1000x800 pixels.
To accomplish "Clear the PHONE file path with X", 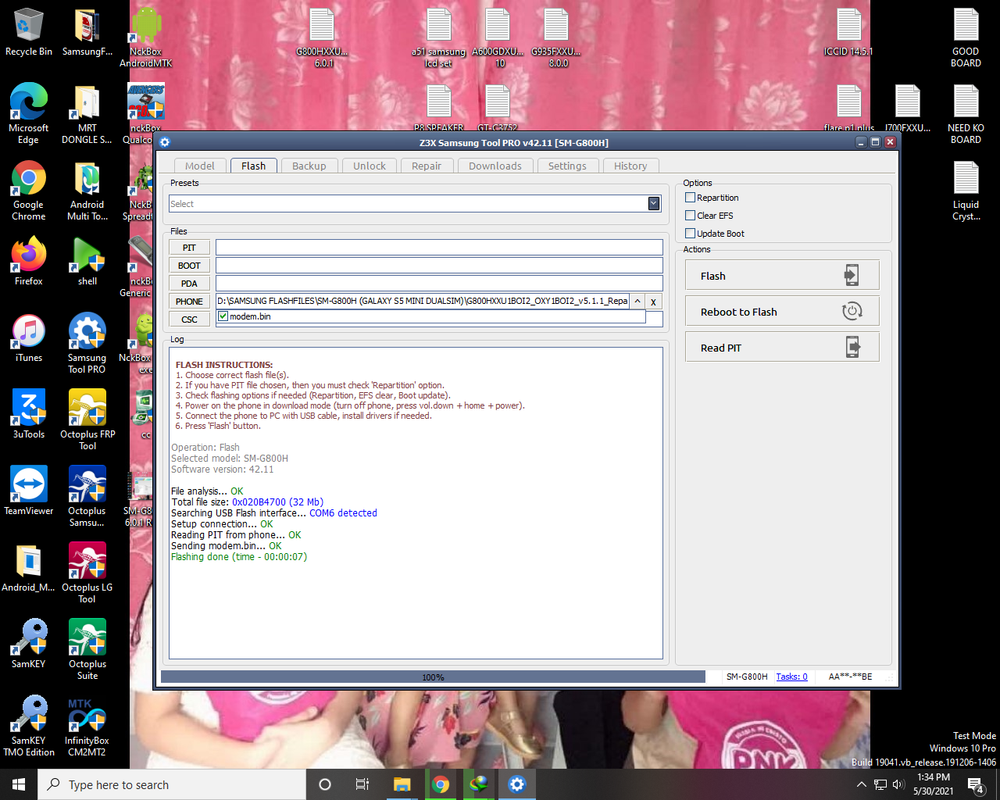I will [x=653, y=302].
